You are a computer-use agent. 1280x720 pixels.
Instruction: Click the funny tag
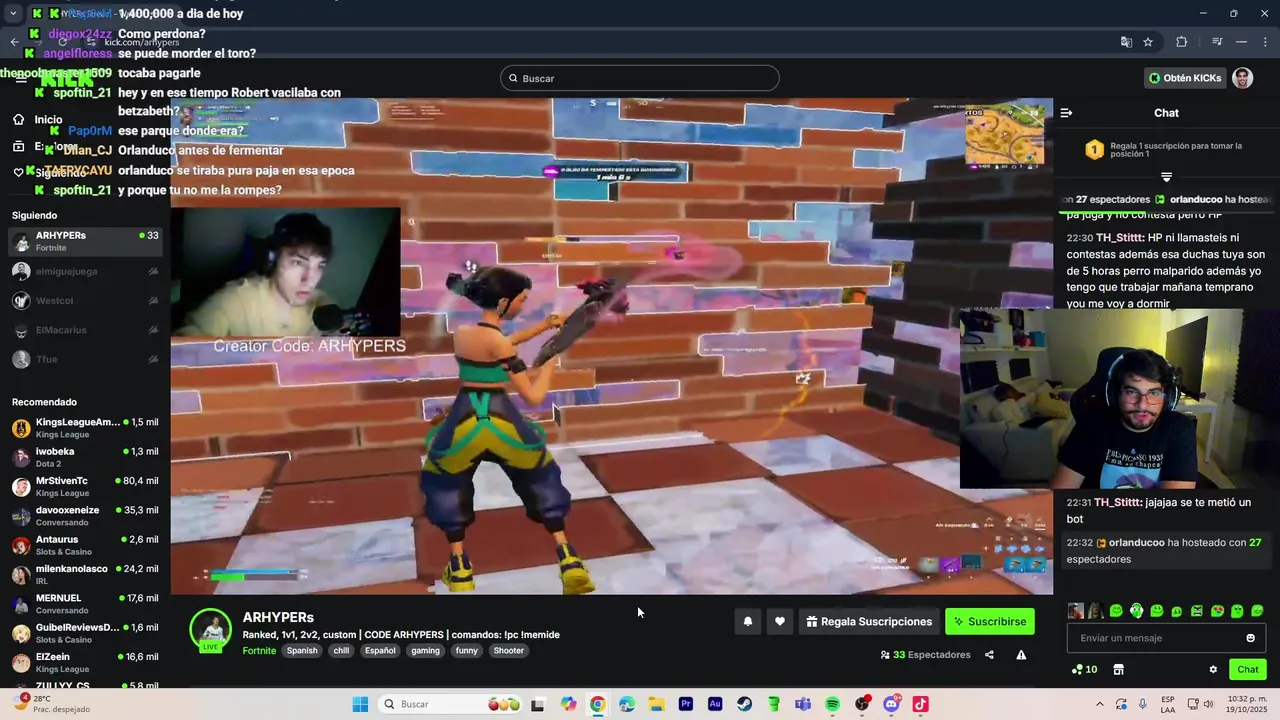[x=466, y=650]
